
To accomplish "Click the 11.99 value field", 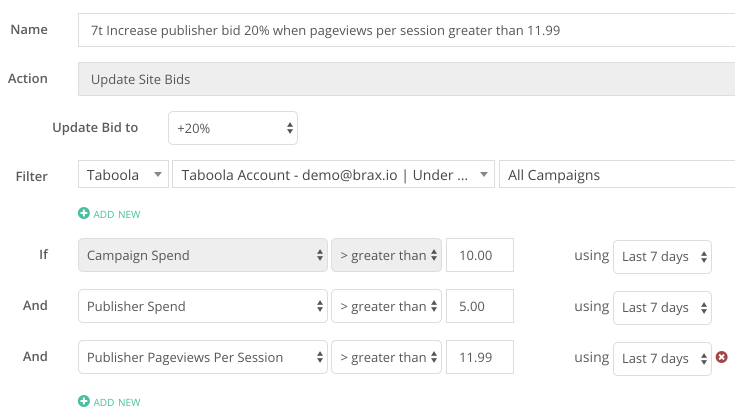I will (x=480, y=357).
